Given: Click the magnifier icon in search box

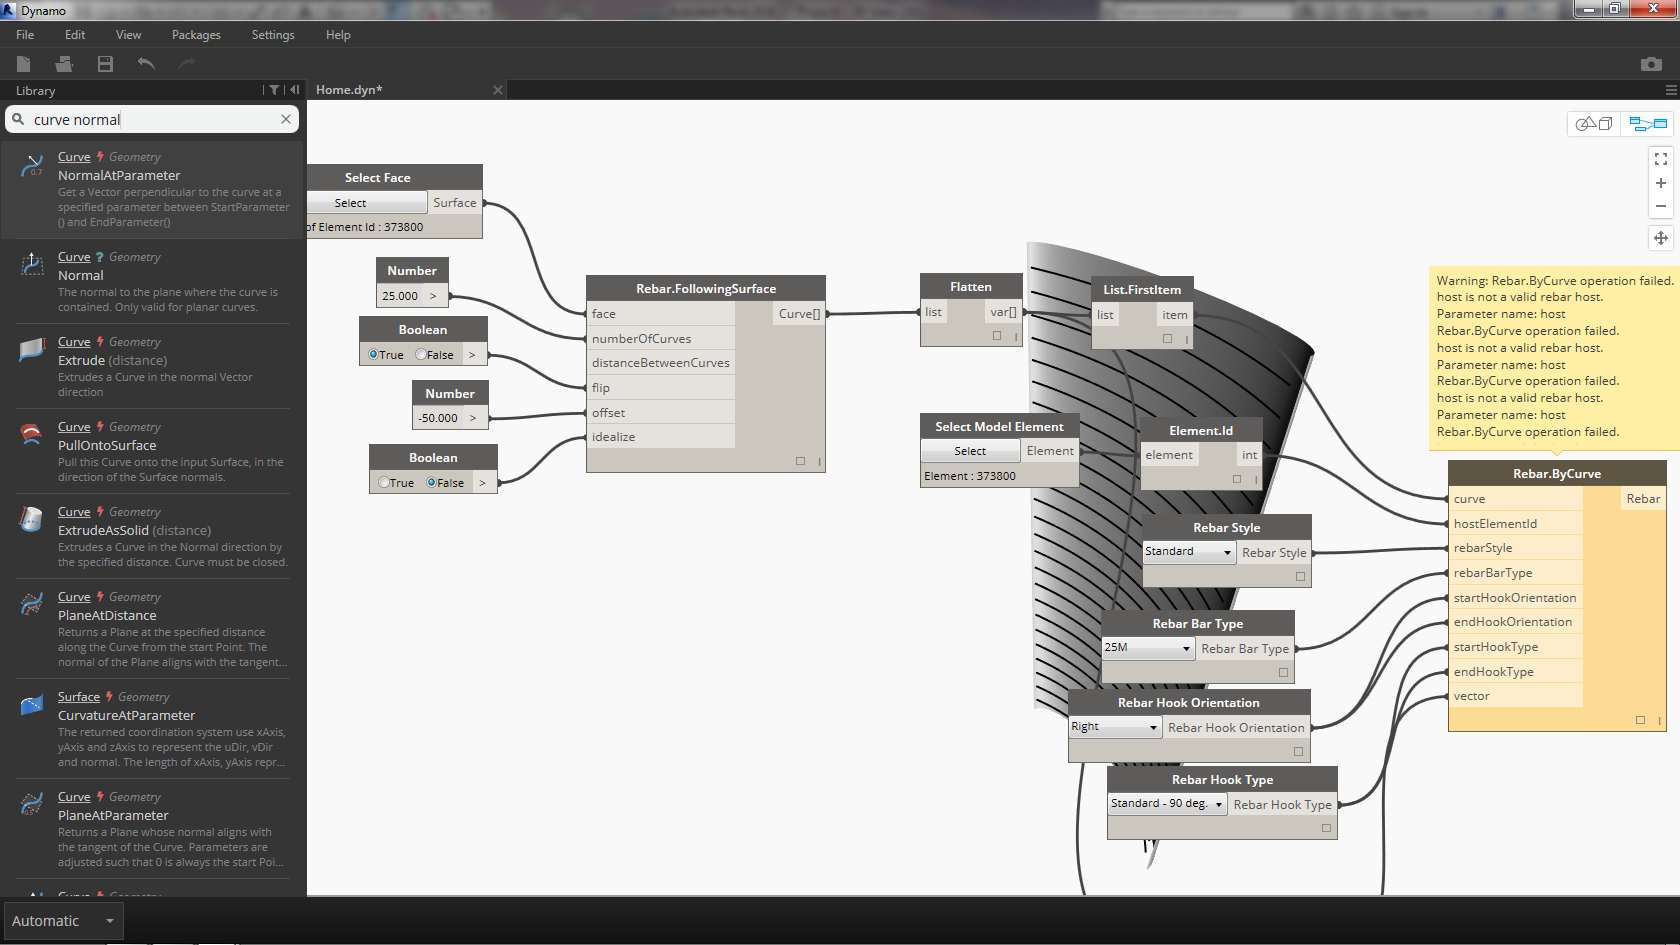Looking at the screenshot, I should click(x=18, y=119).
